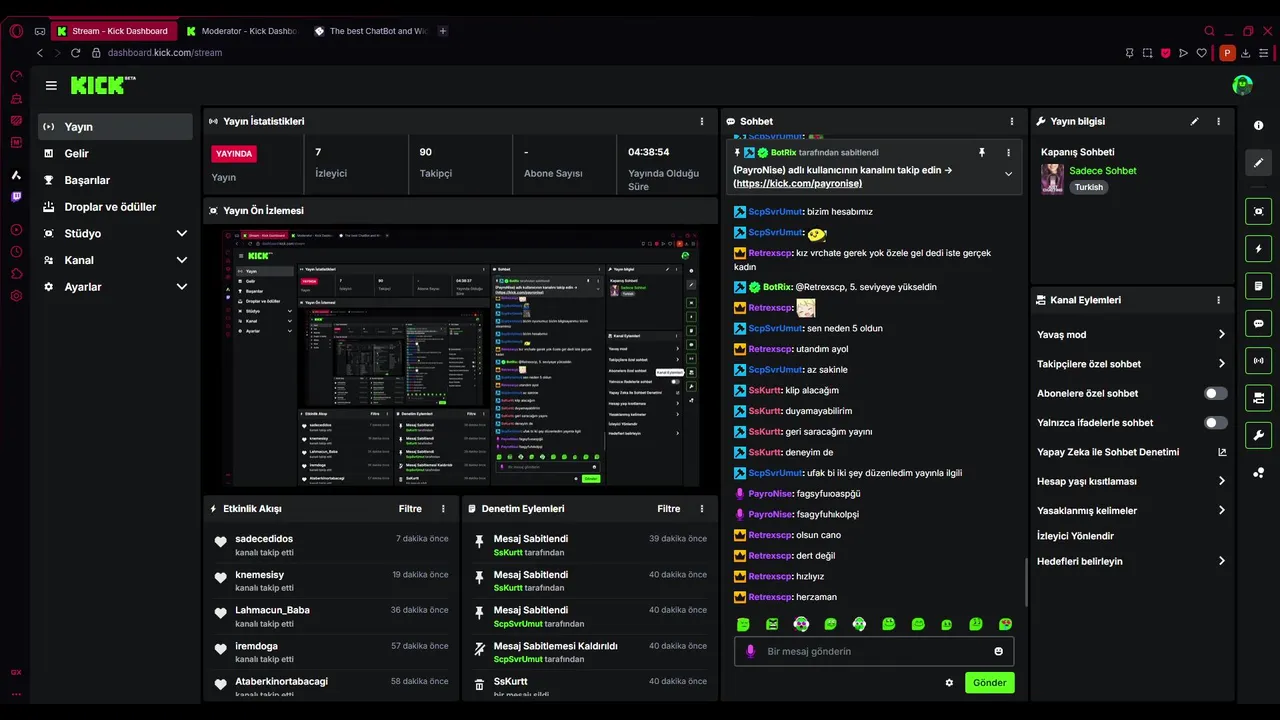
Task: Open Yavaş mod settings
Action: [1132, 335]
